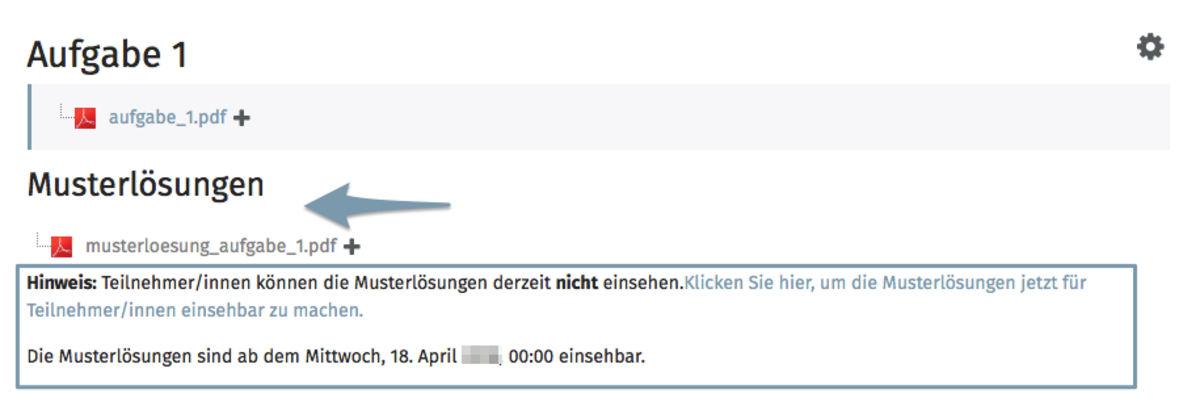1200x402 pixels.
Task: Click the red PDF icon beside aufgabe_1.pdf
Action: (x=88, y=117)
